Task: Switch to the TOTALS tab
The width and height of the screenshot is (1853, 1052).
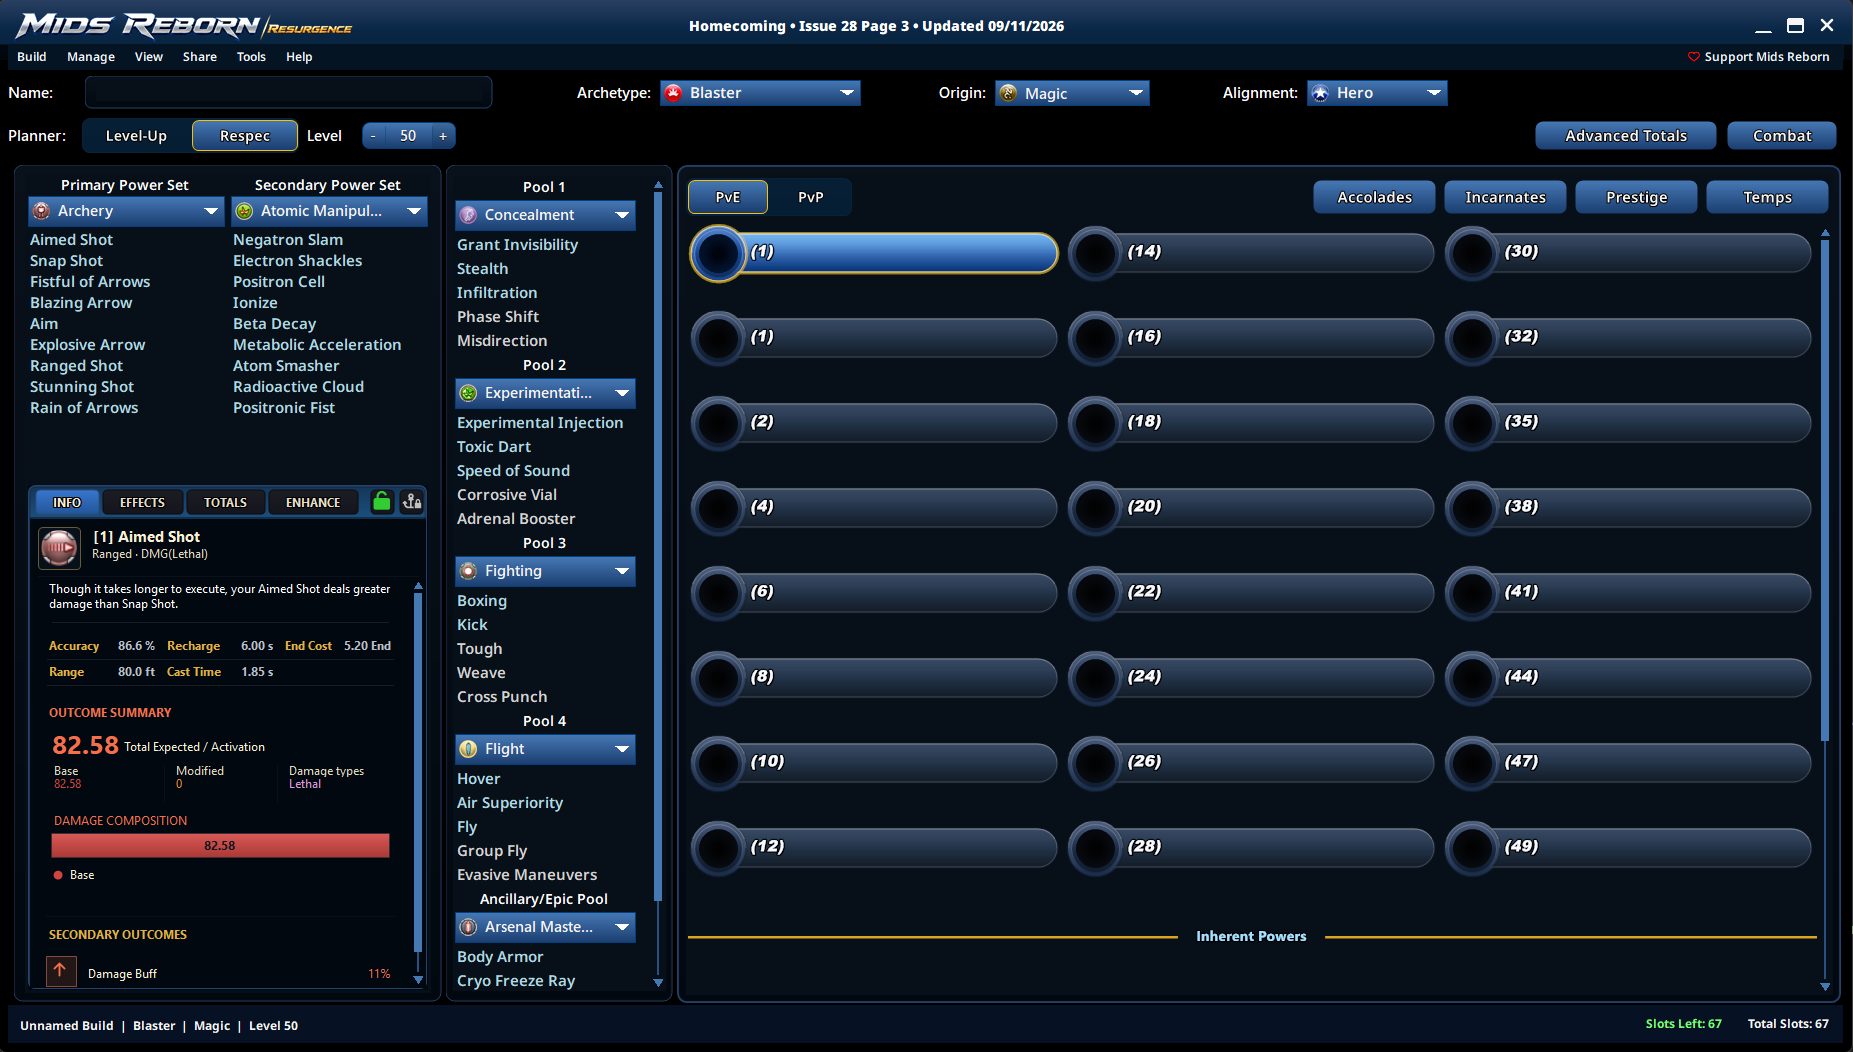Action: pyautogui.click(x=225, y=502)
